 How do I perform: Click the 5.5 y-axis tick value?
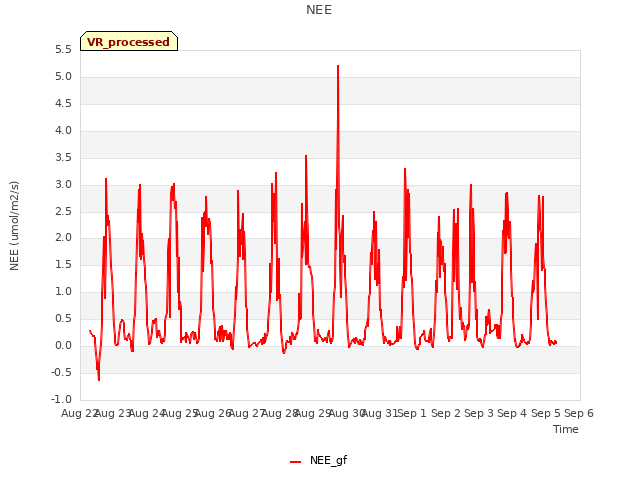coord(63,50)
